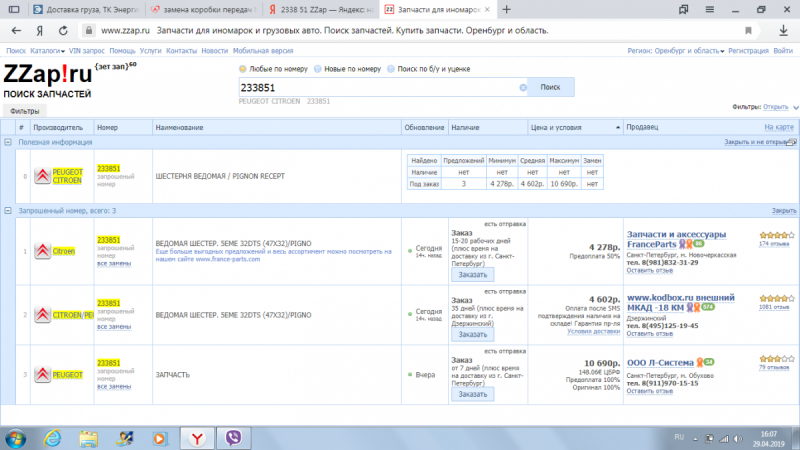Clear the search field with the X icon
The height and width of the screenshot is (450, 800).
[522, 88]
